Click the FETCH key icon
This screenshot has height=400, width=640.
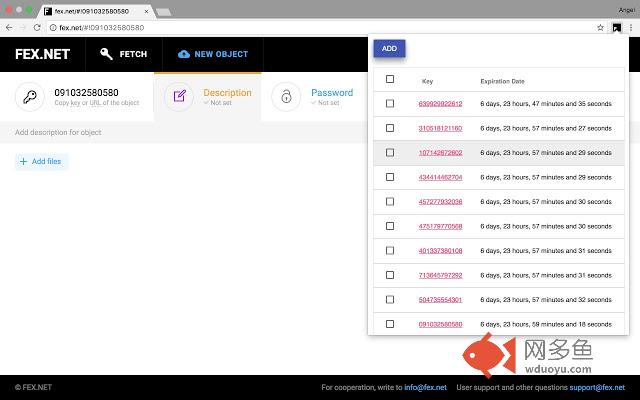pos(106,54)
